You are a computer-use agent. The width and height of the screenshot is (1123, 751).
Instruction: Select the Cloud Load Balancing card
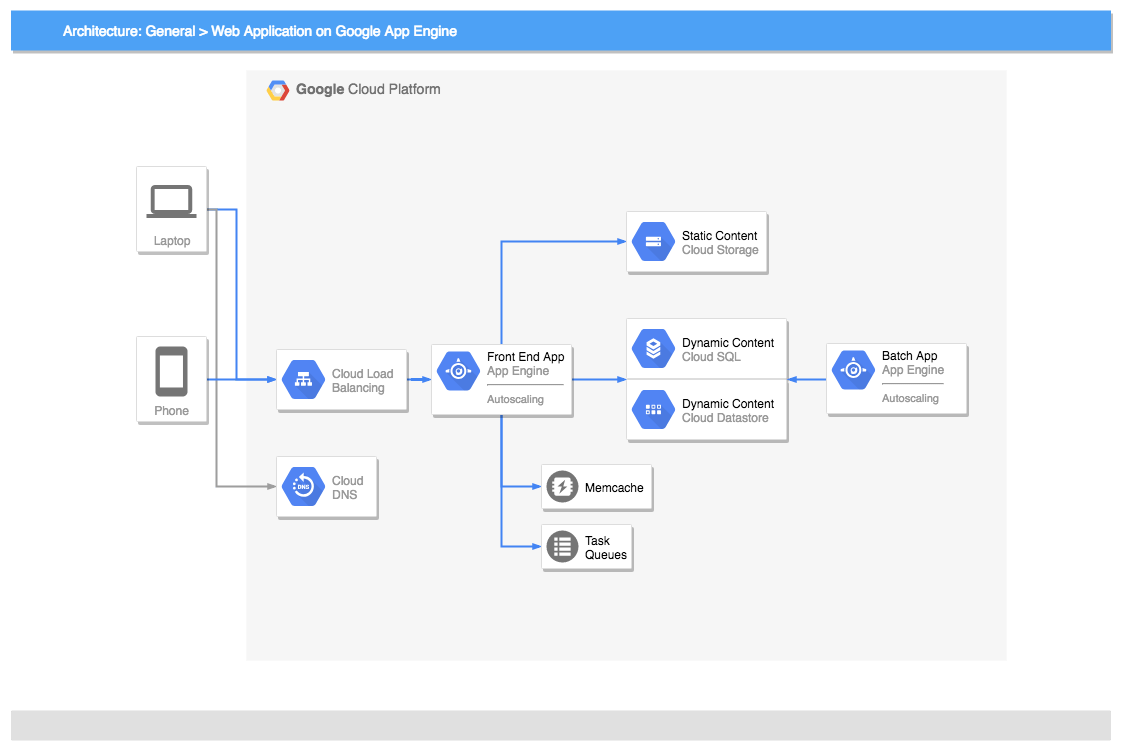[341, 380]
